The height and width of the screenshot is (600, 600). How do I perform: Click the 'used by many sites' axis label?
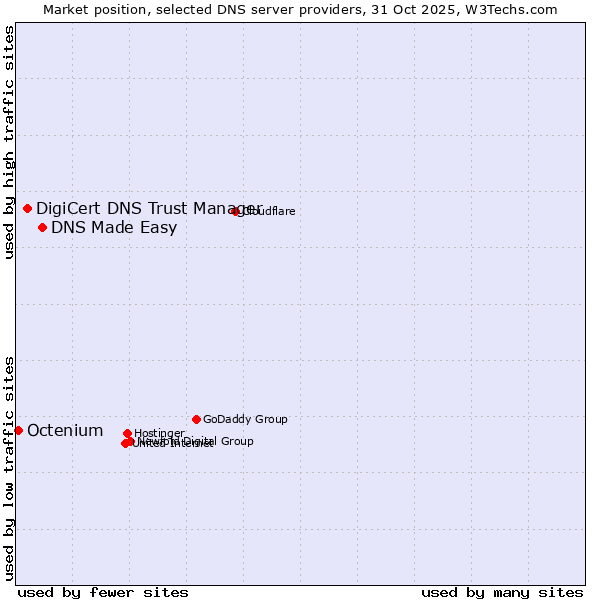click(502, 592)
